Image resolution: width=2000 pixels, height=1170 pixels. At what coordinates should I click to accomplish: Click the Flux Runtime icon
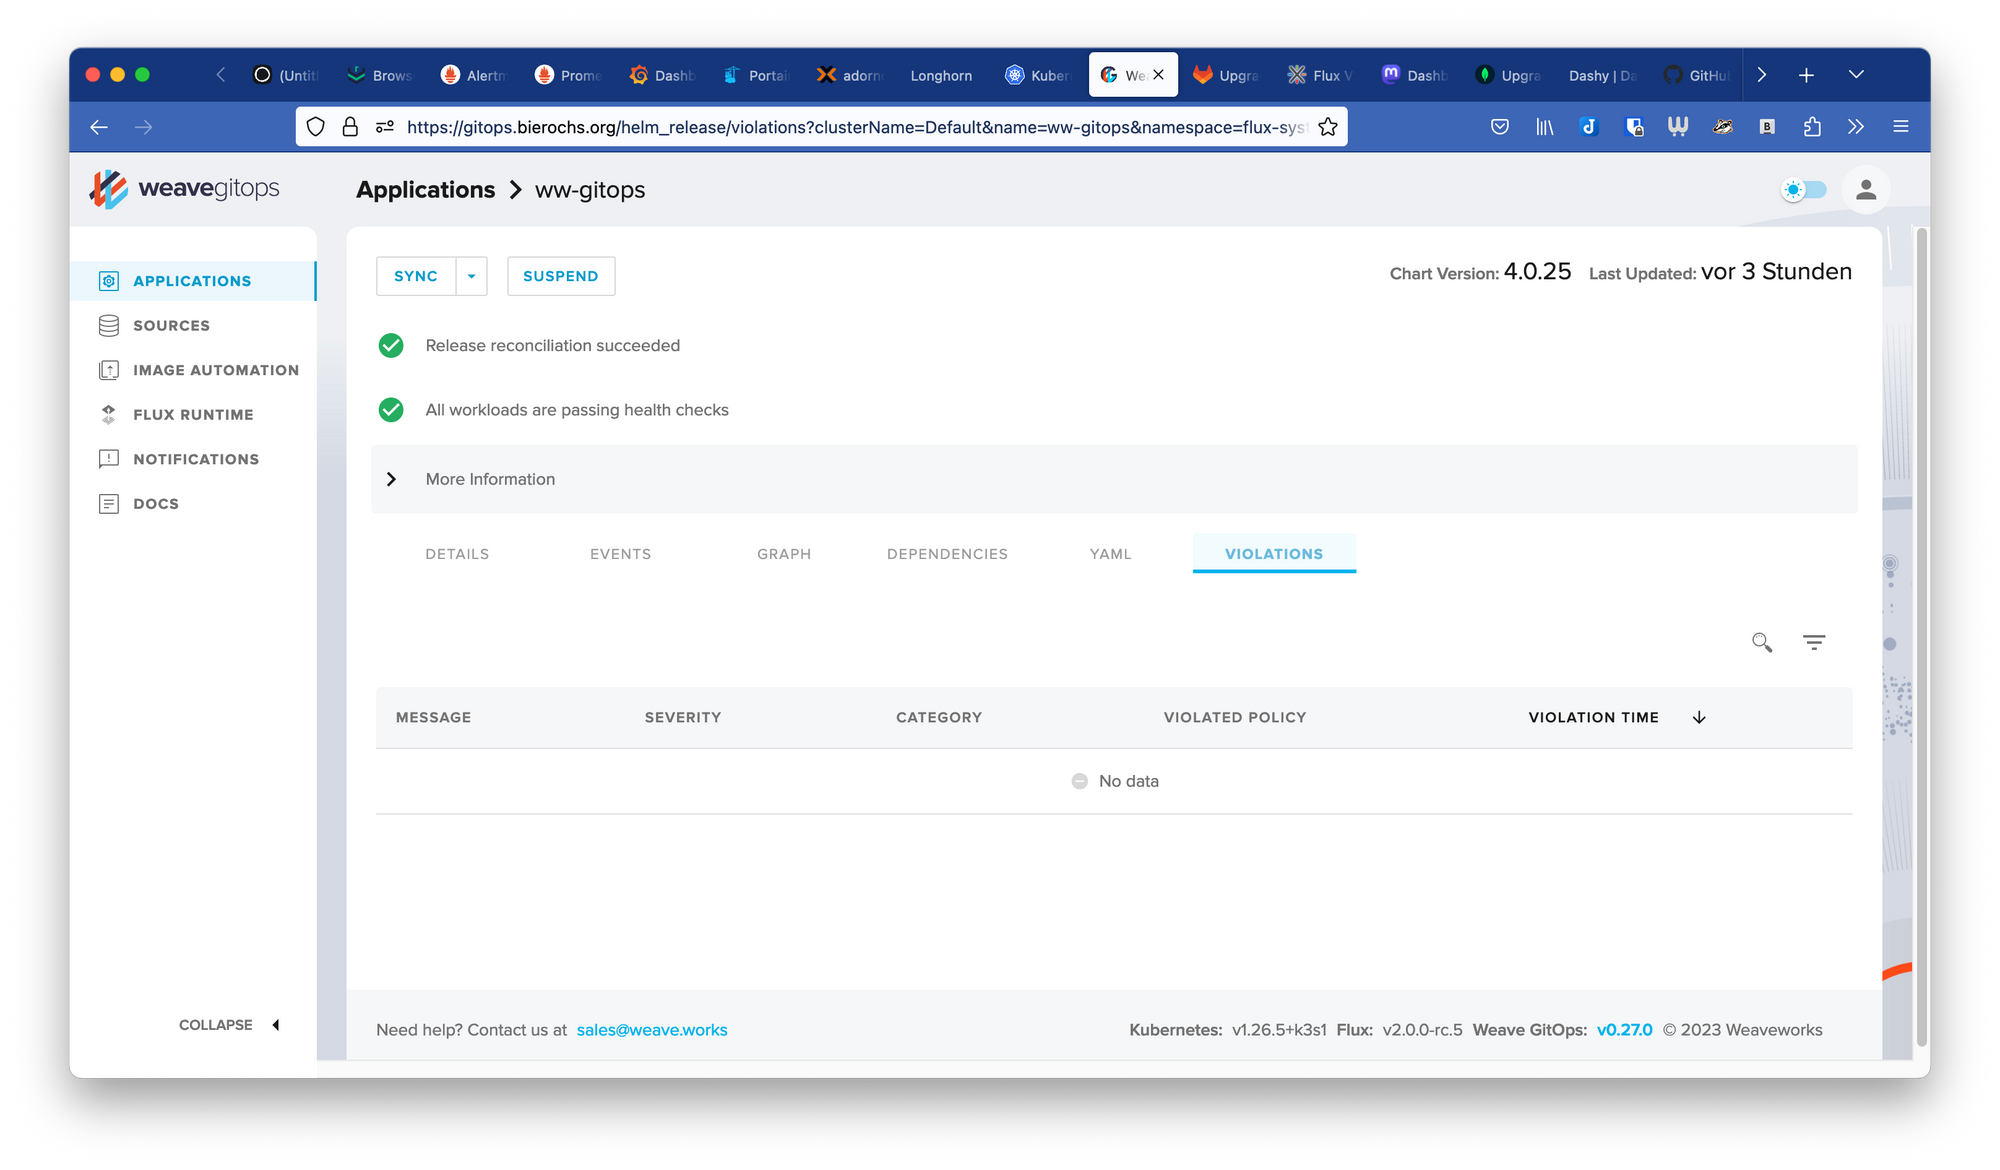point(109,415)
